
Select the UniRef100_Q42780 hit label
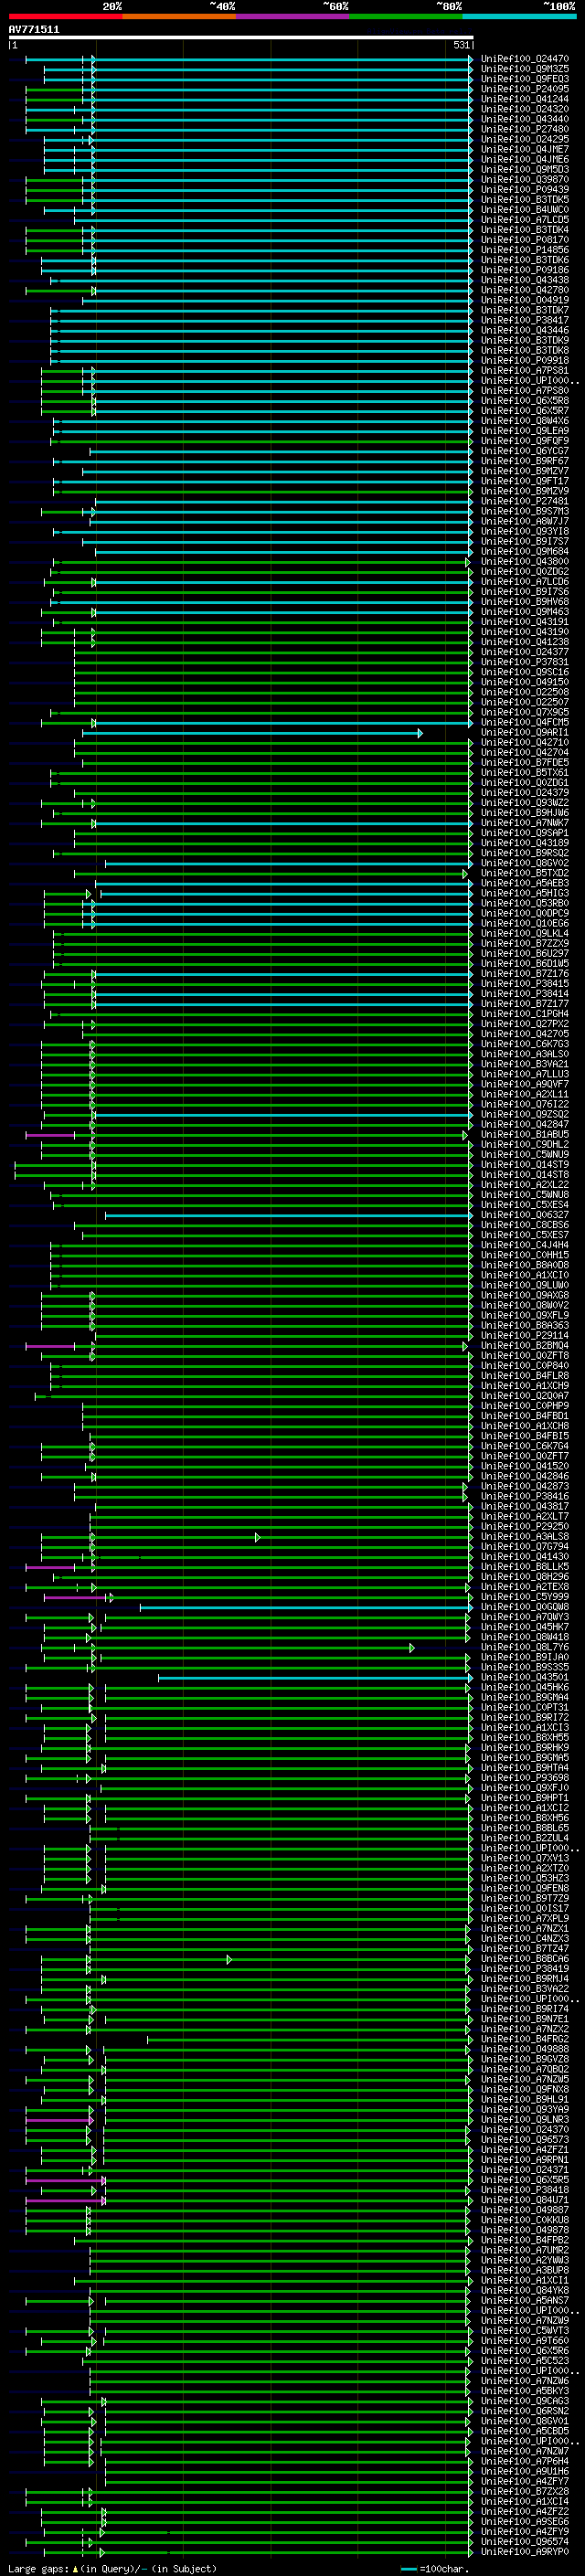[x=525, y=290]
